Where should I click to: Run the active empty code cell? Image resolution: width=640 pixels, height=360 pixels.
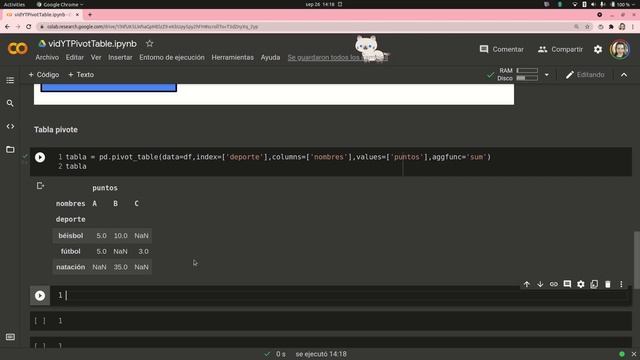[40, 296]
